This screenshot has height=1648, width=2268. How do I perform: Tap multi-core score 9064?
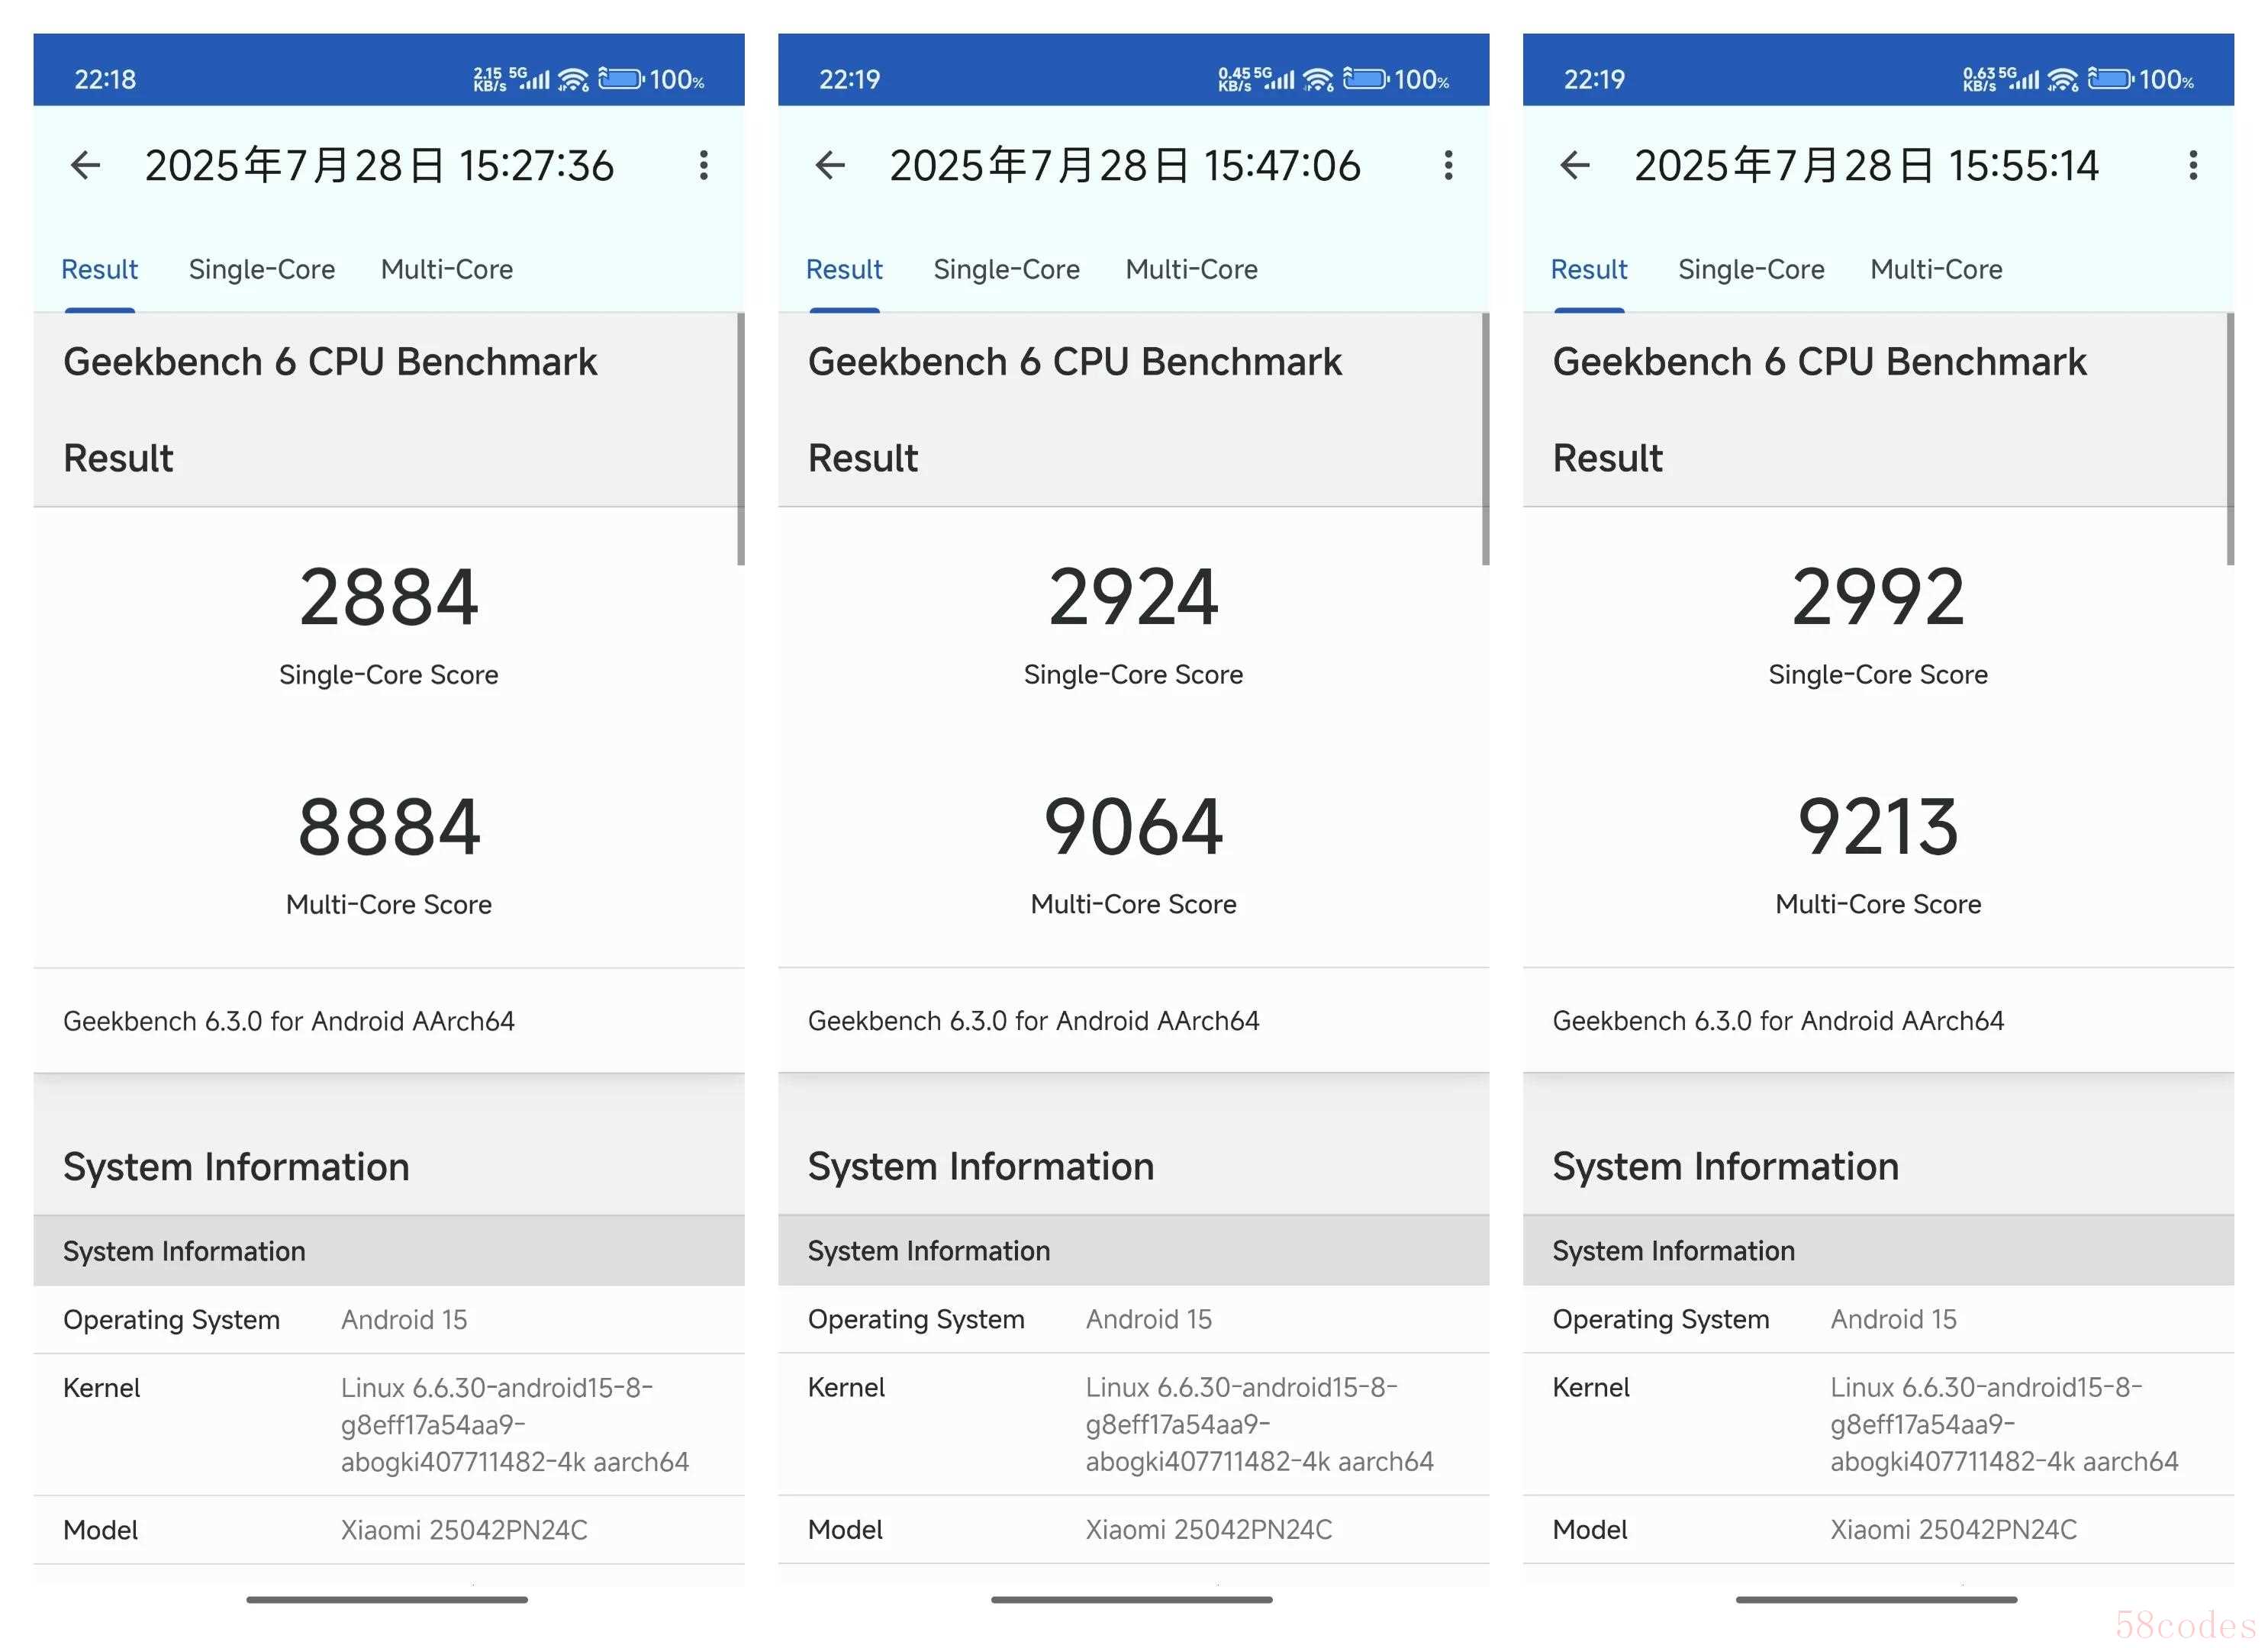coord(1134,827)
